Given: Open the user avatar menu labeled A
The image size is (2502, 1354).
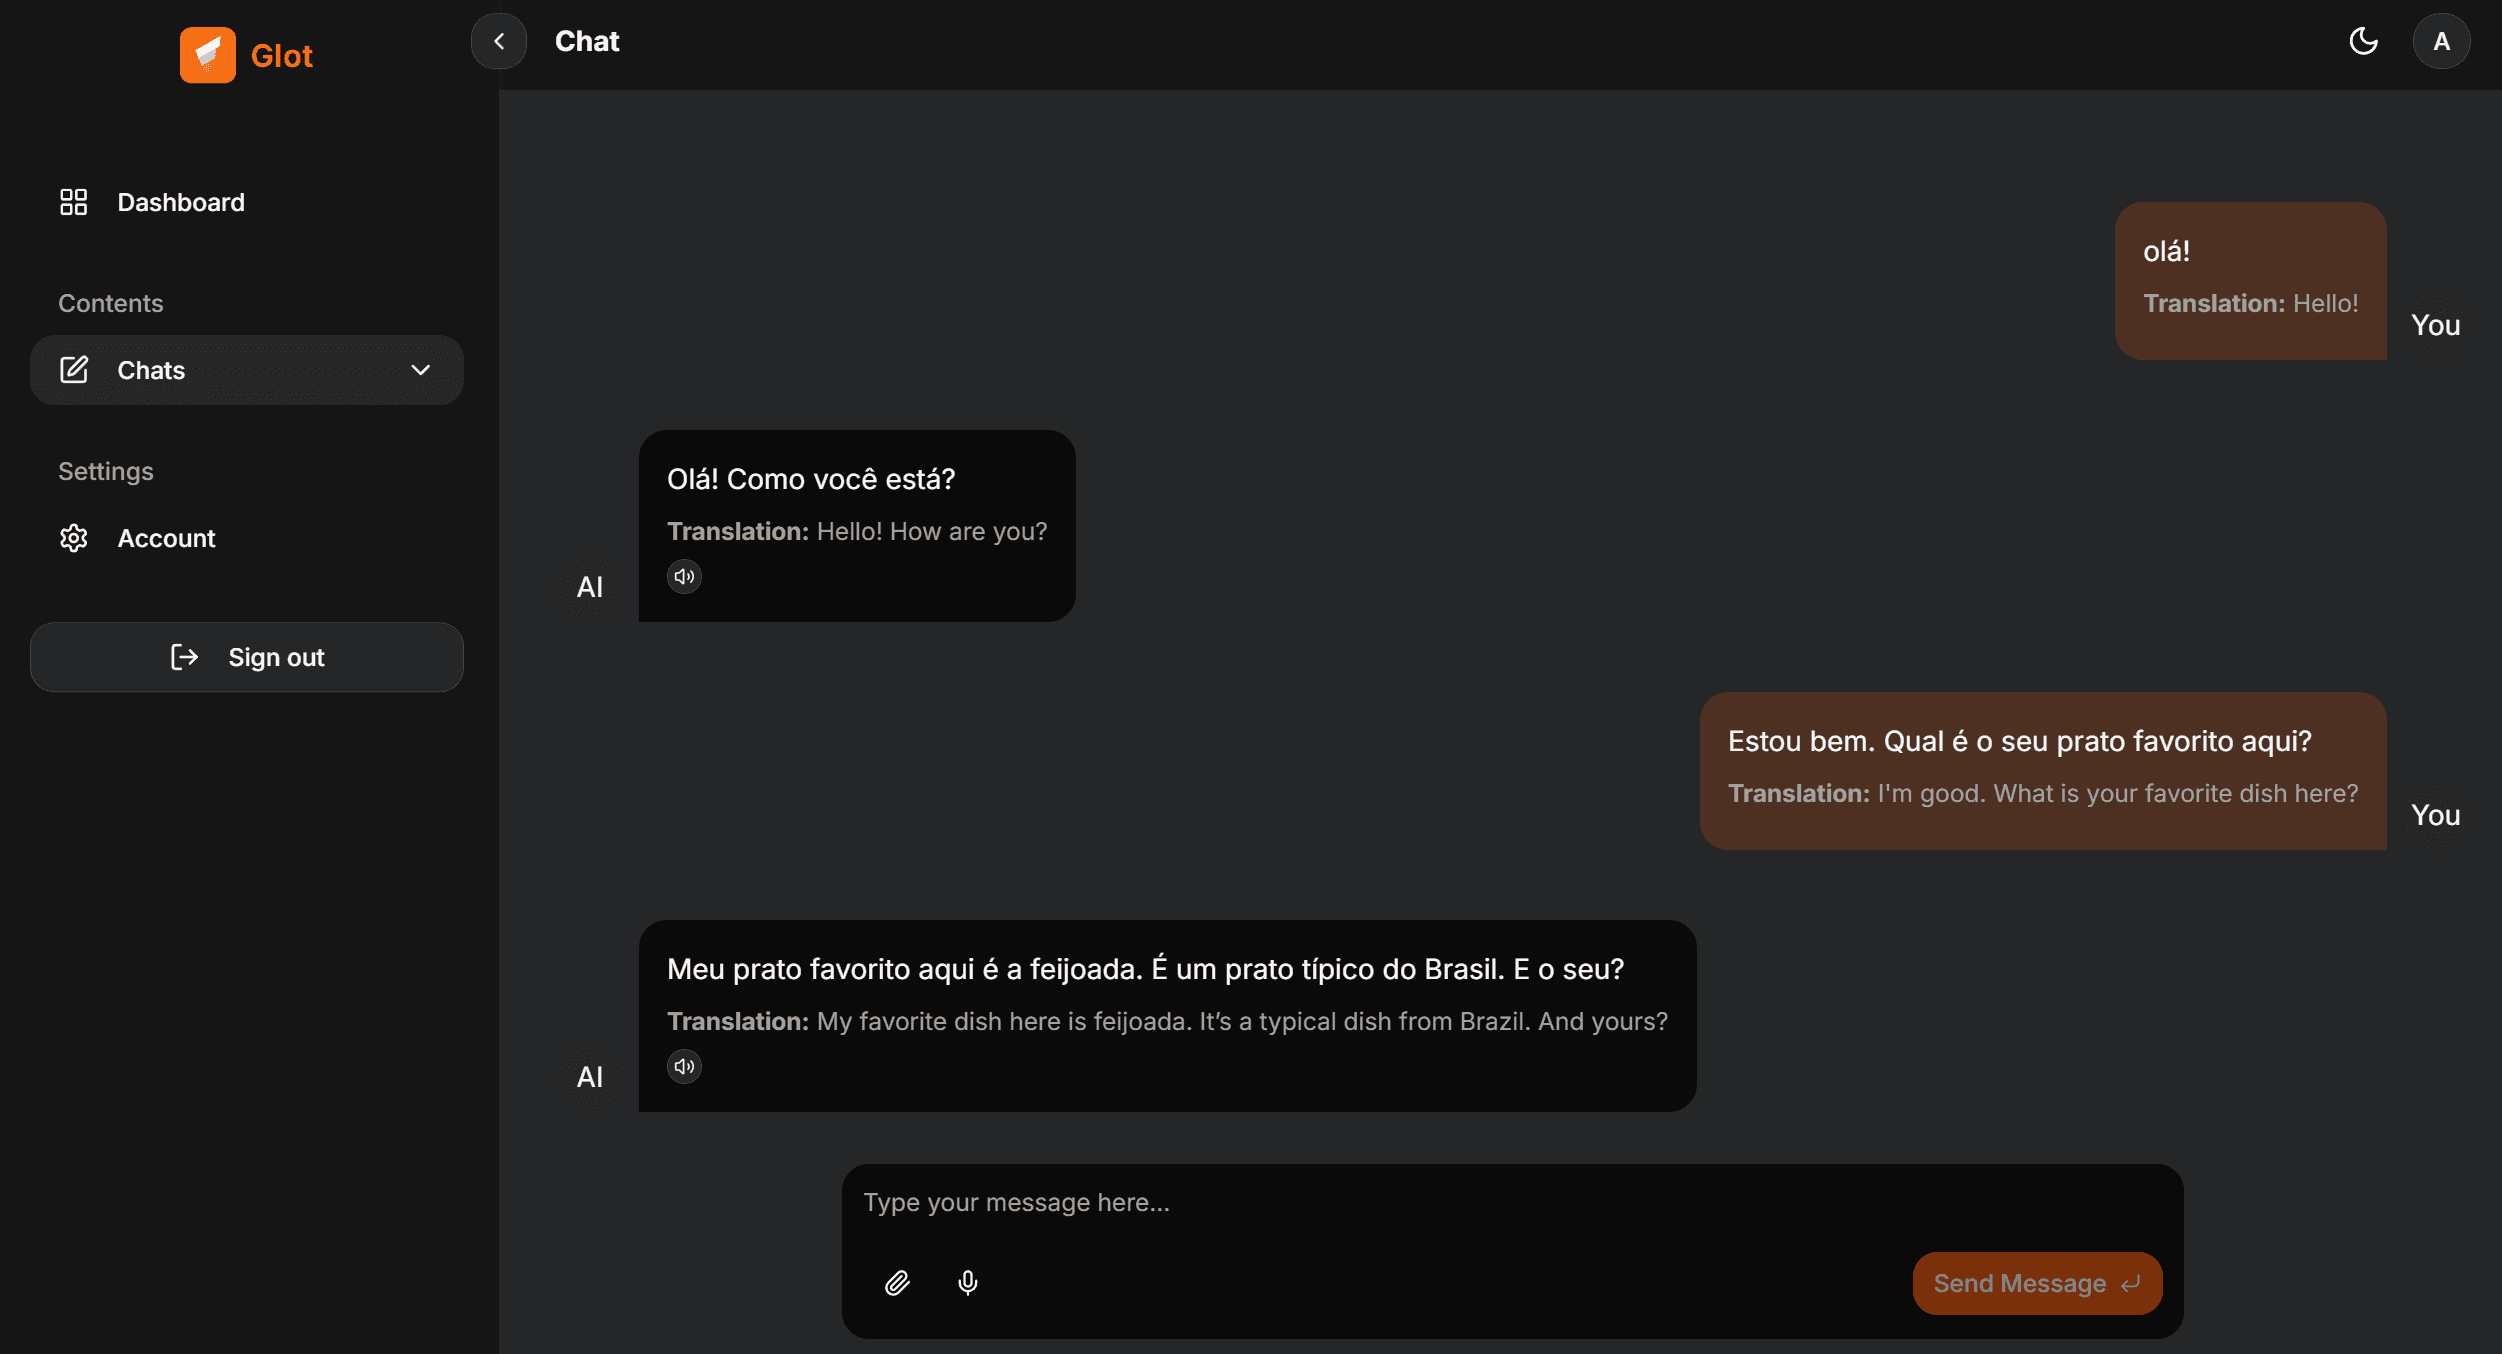Looking at the screenshot, I should coord(2441,41).
